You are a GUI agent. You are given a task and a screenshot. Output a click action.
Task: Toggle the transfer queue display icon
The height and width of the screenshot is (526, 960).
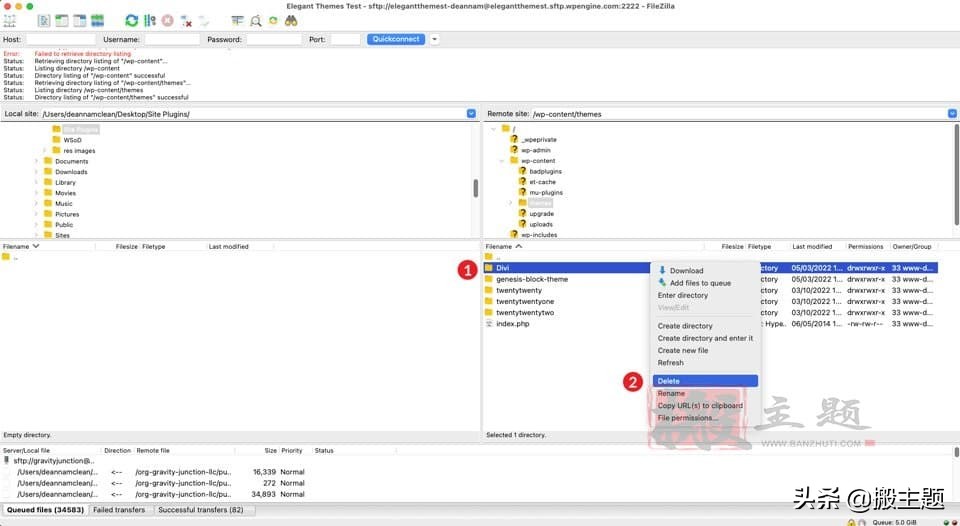point(97,20)
